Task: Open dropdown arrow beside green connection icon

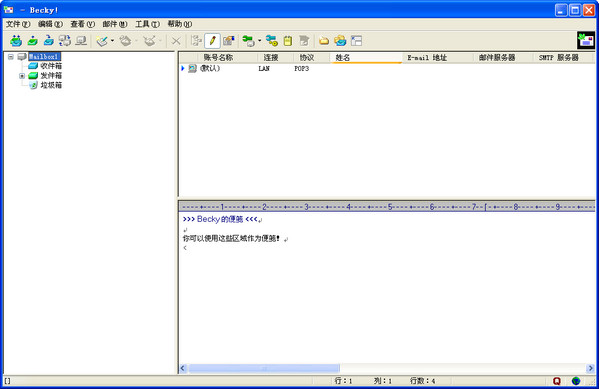Action: [259, 41]
